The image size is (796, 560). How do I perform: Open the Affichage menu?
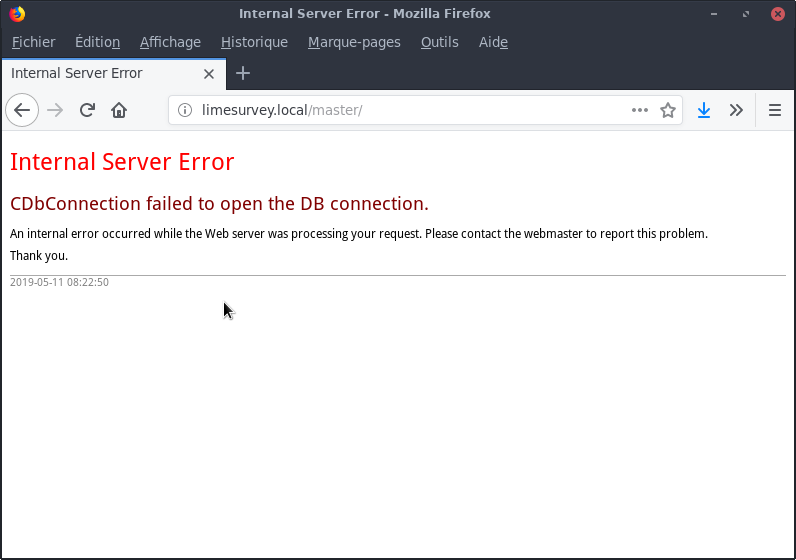170,42
